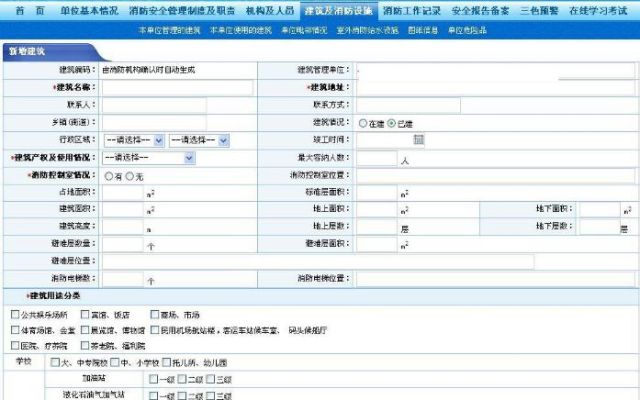Focus the 建筑面积 input field

(x=123, y=210)
